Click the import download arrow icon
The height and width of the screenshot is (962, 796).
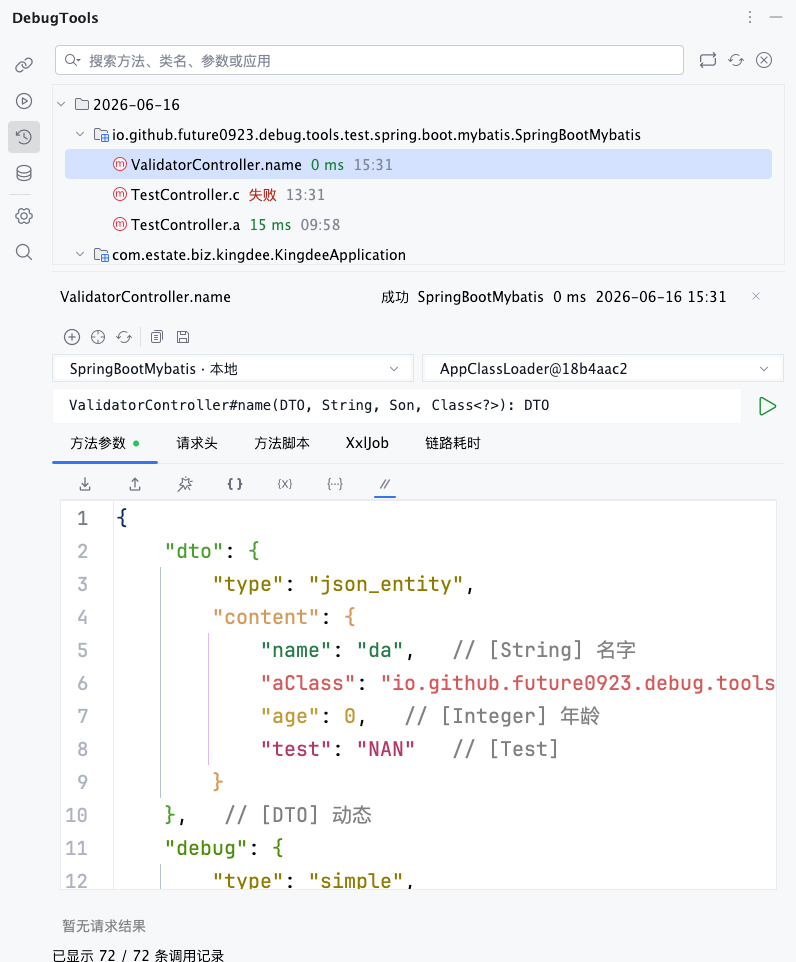85,484
